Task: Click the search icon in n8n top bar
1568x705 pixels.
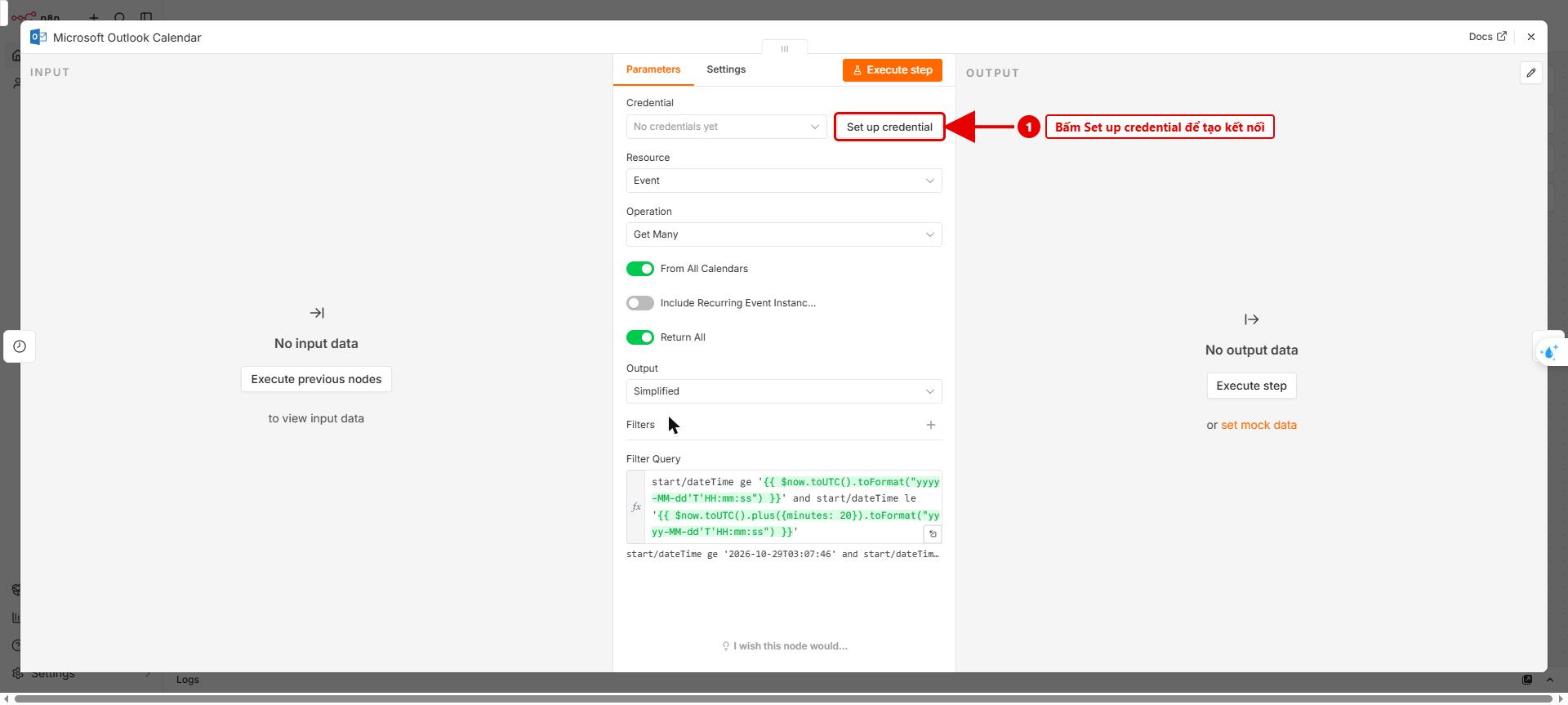Action: tap(120, 17)
